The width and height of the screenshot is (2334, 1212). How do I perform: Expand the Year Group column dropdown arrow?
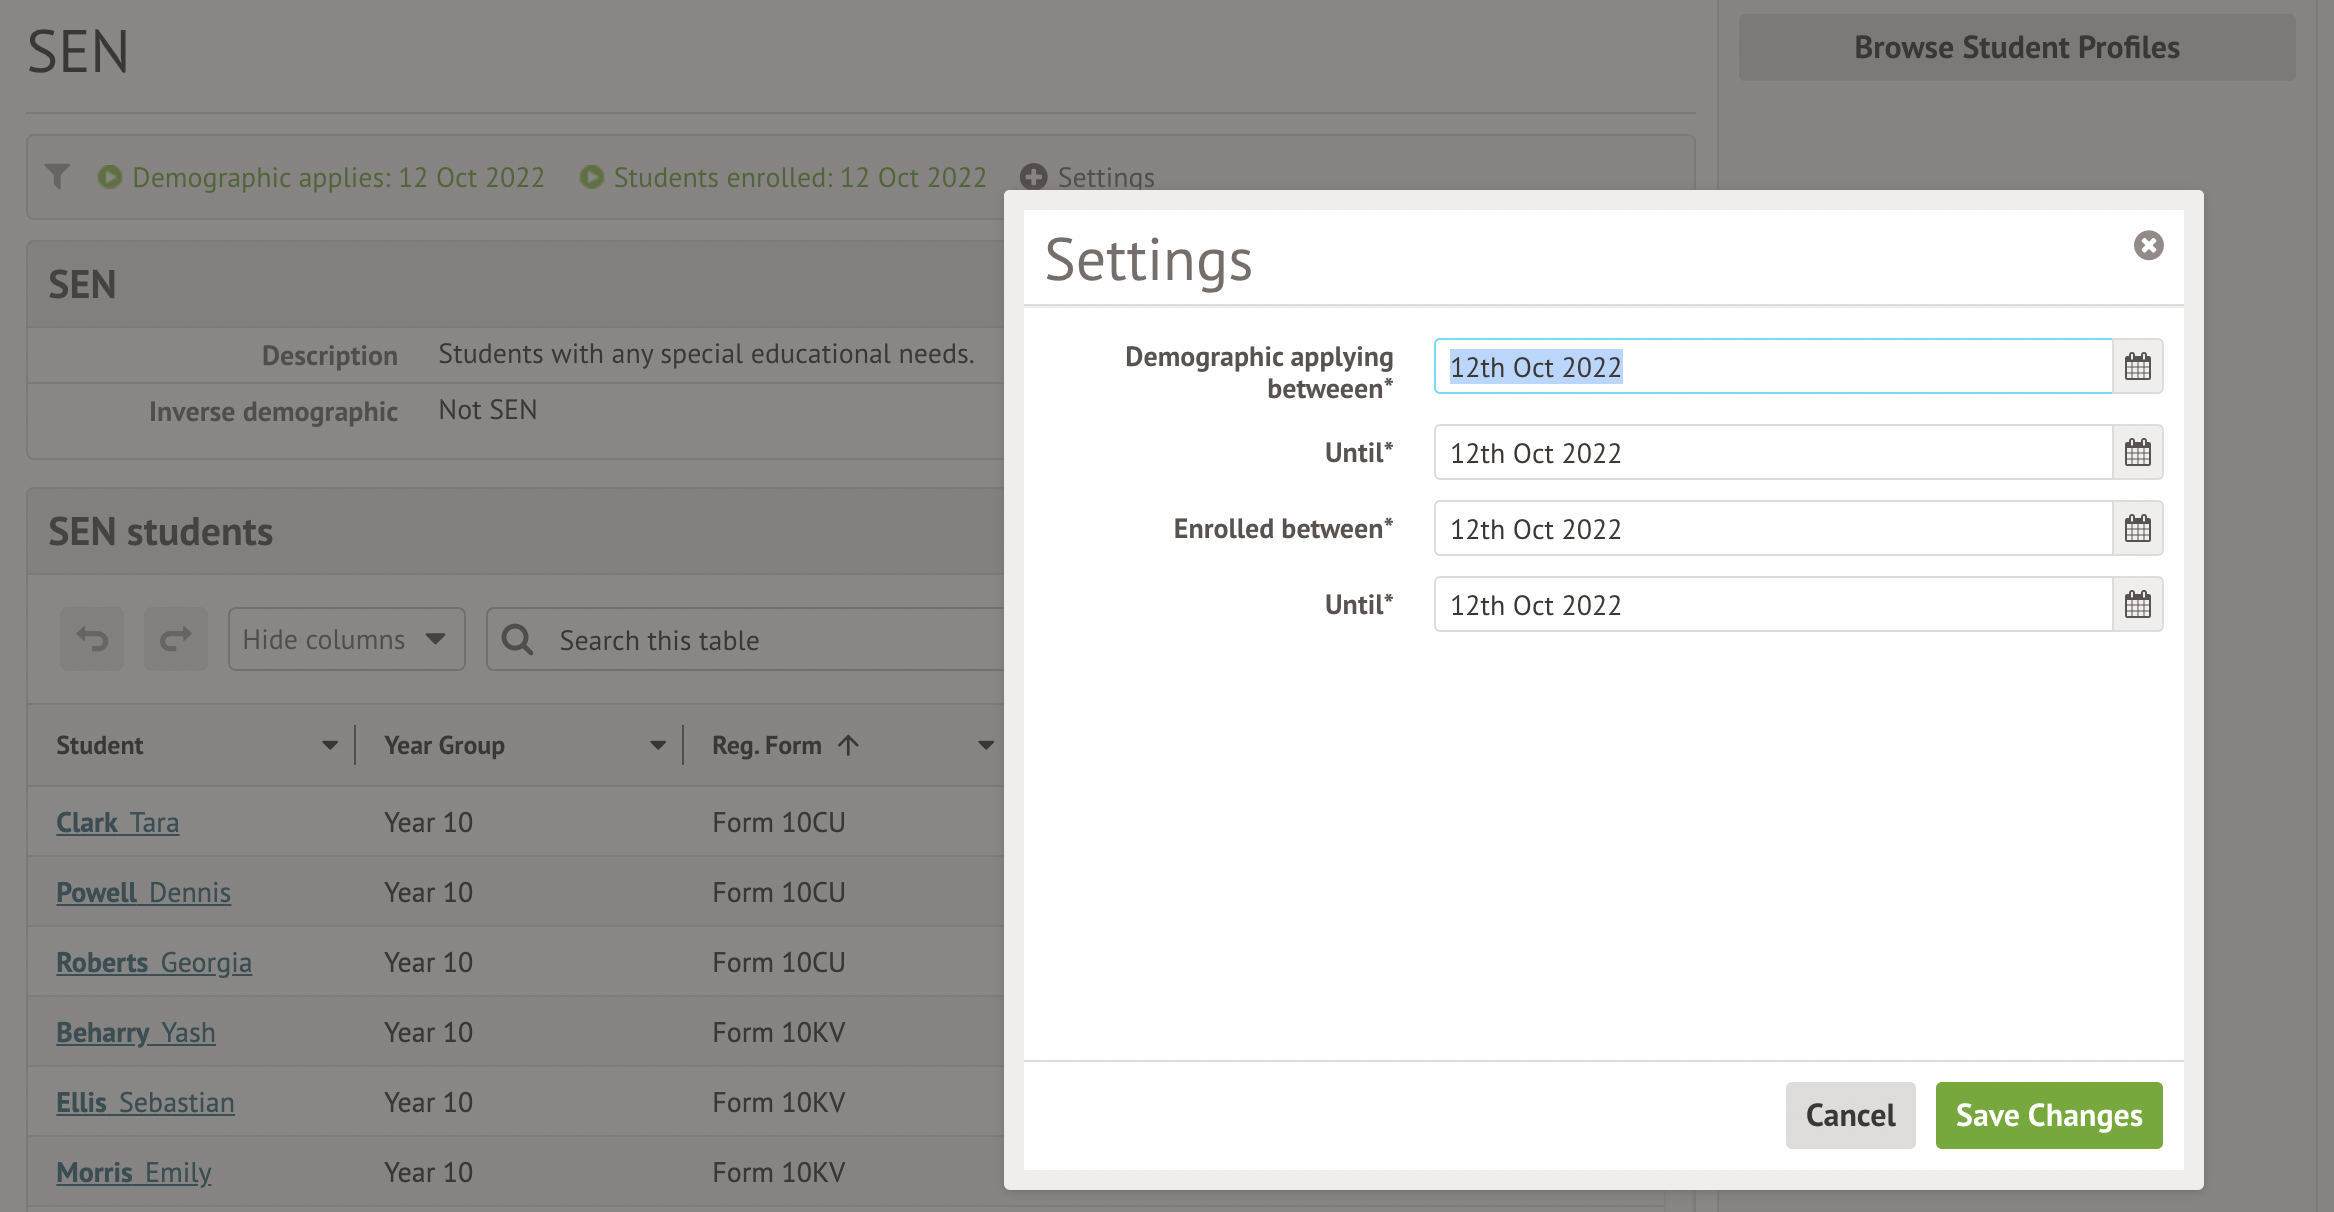tap(657, 745)
